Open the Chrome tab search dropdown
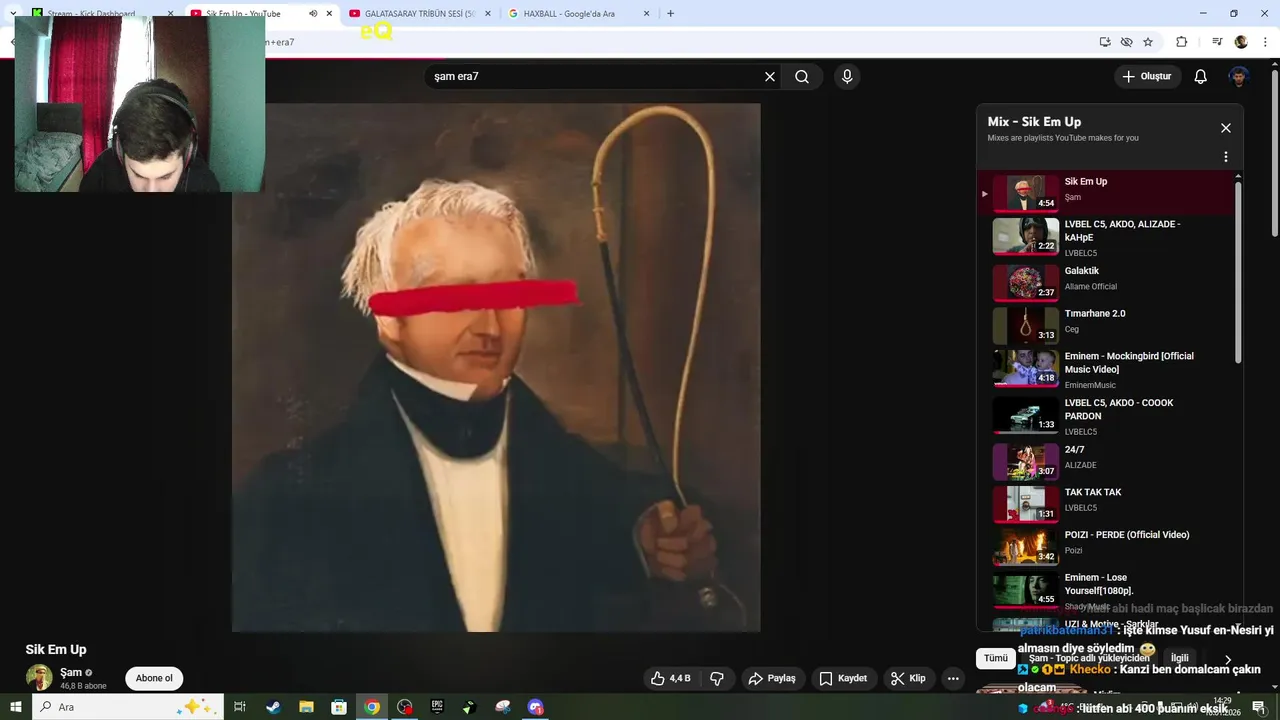 (x=13, y=14)
